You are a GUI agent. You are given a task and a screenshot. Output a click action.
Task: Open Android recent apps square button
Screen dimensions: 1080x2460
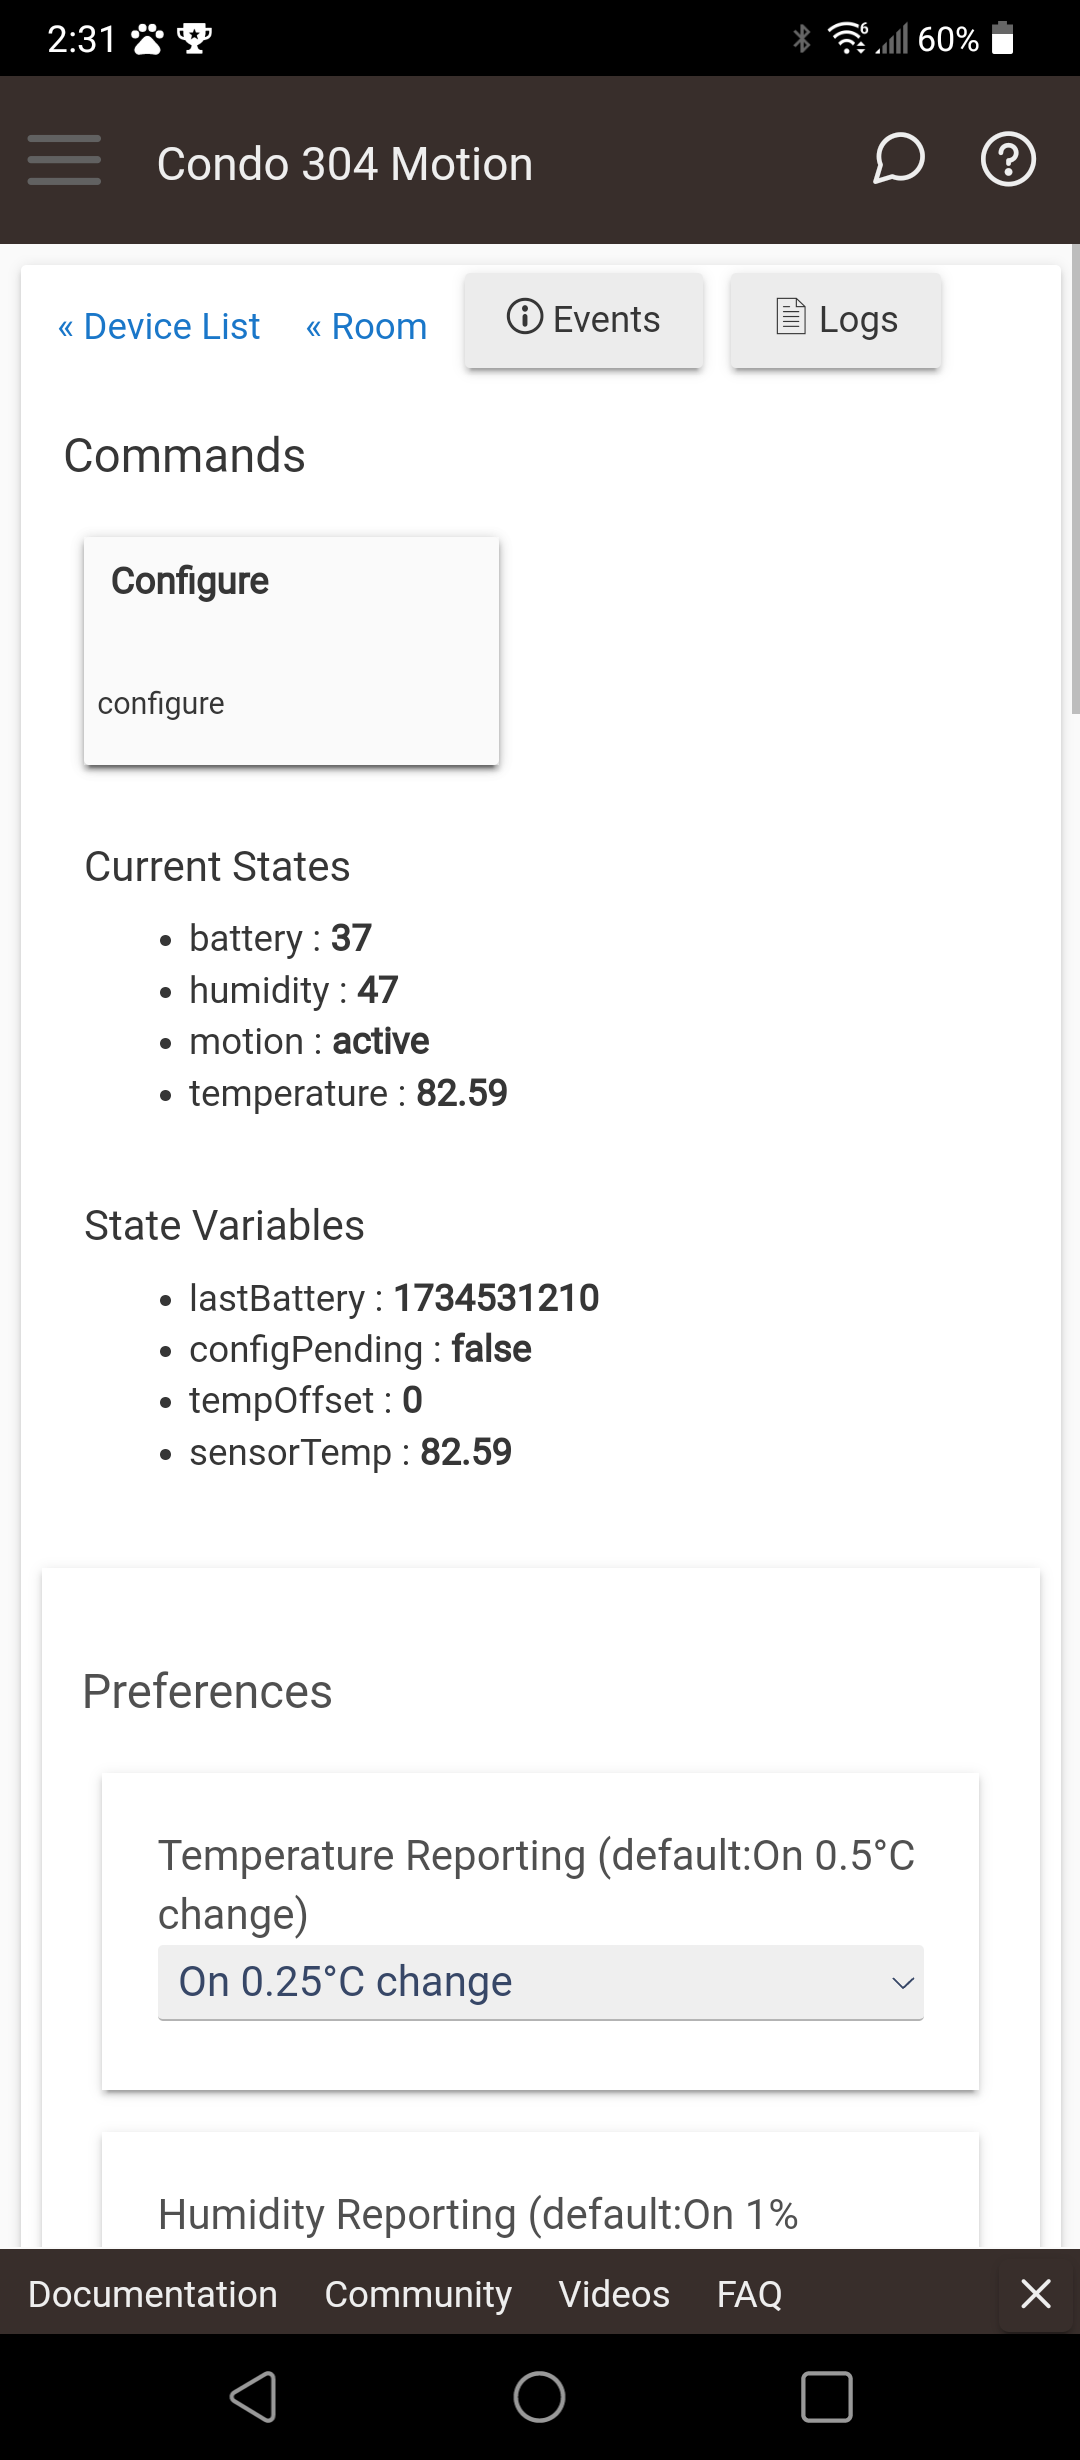click(x=826, y=2397)
